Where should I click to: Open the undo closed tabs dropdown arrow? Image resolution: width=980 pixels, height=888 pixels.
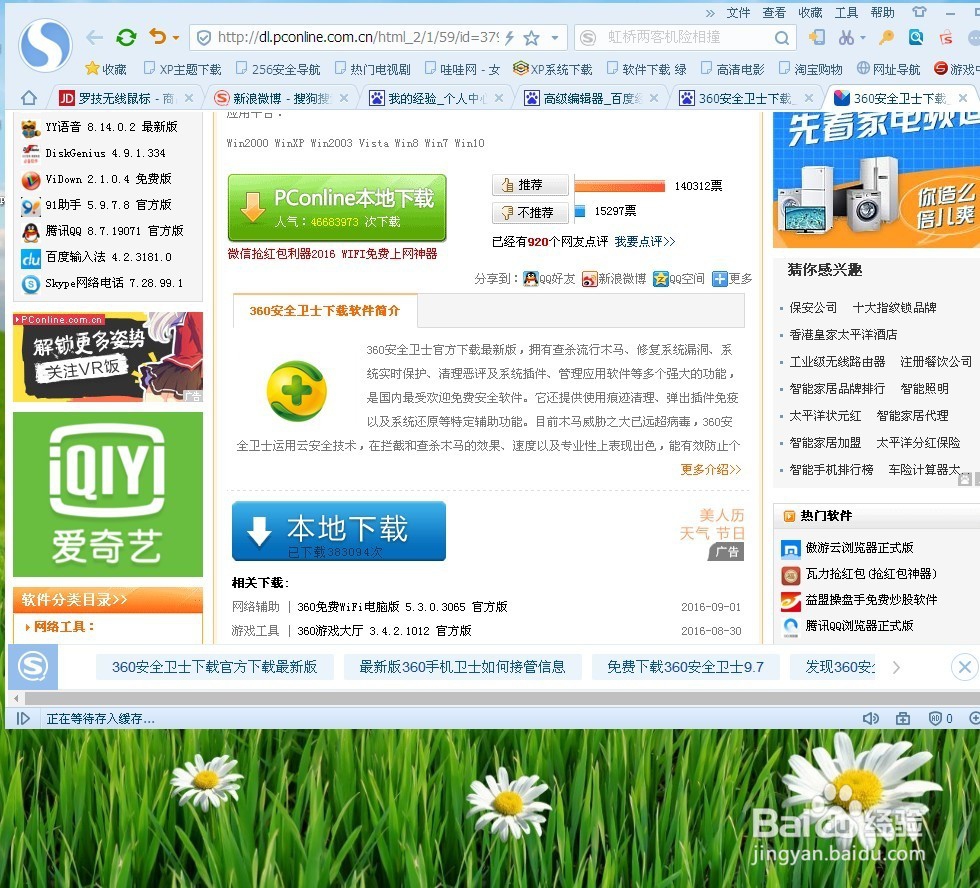coord(176,38)
